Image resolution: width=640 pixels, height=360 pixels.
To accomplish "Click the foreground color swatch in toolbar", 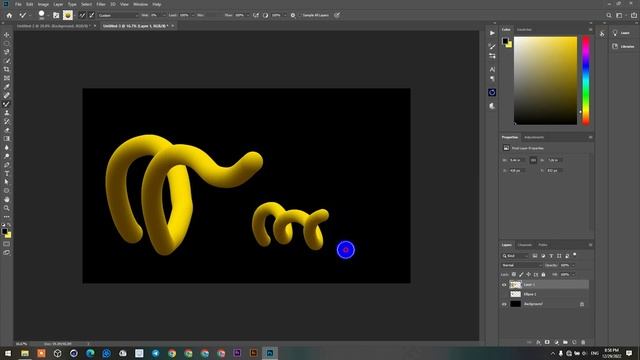I will click(x=4, y=231).
